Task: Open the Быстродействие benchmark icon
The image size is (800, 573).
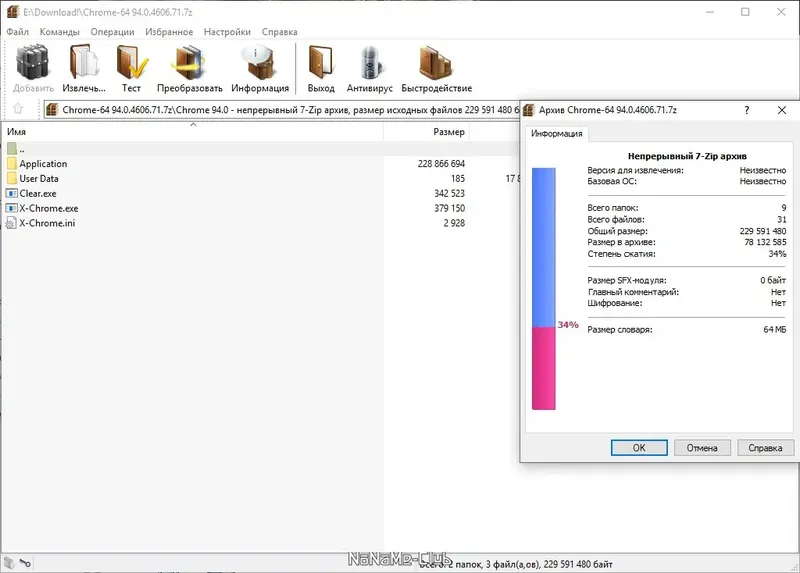Action: (x=436, y=63)
